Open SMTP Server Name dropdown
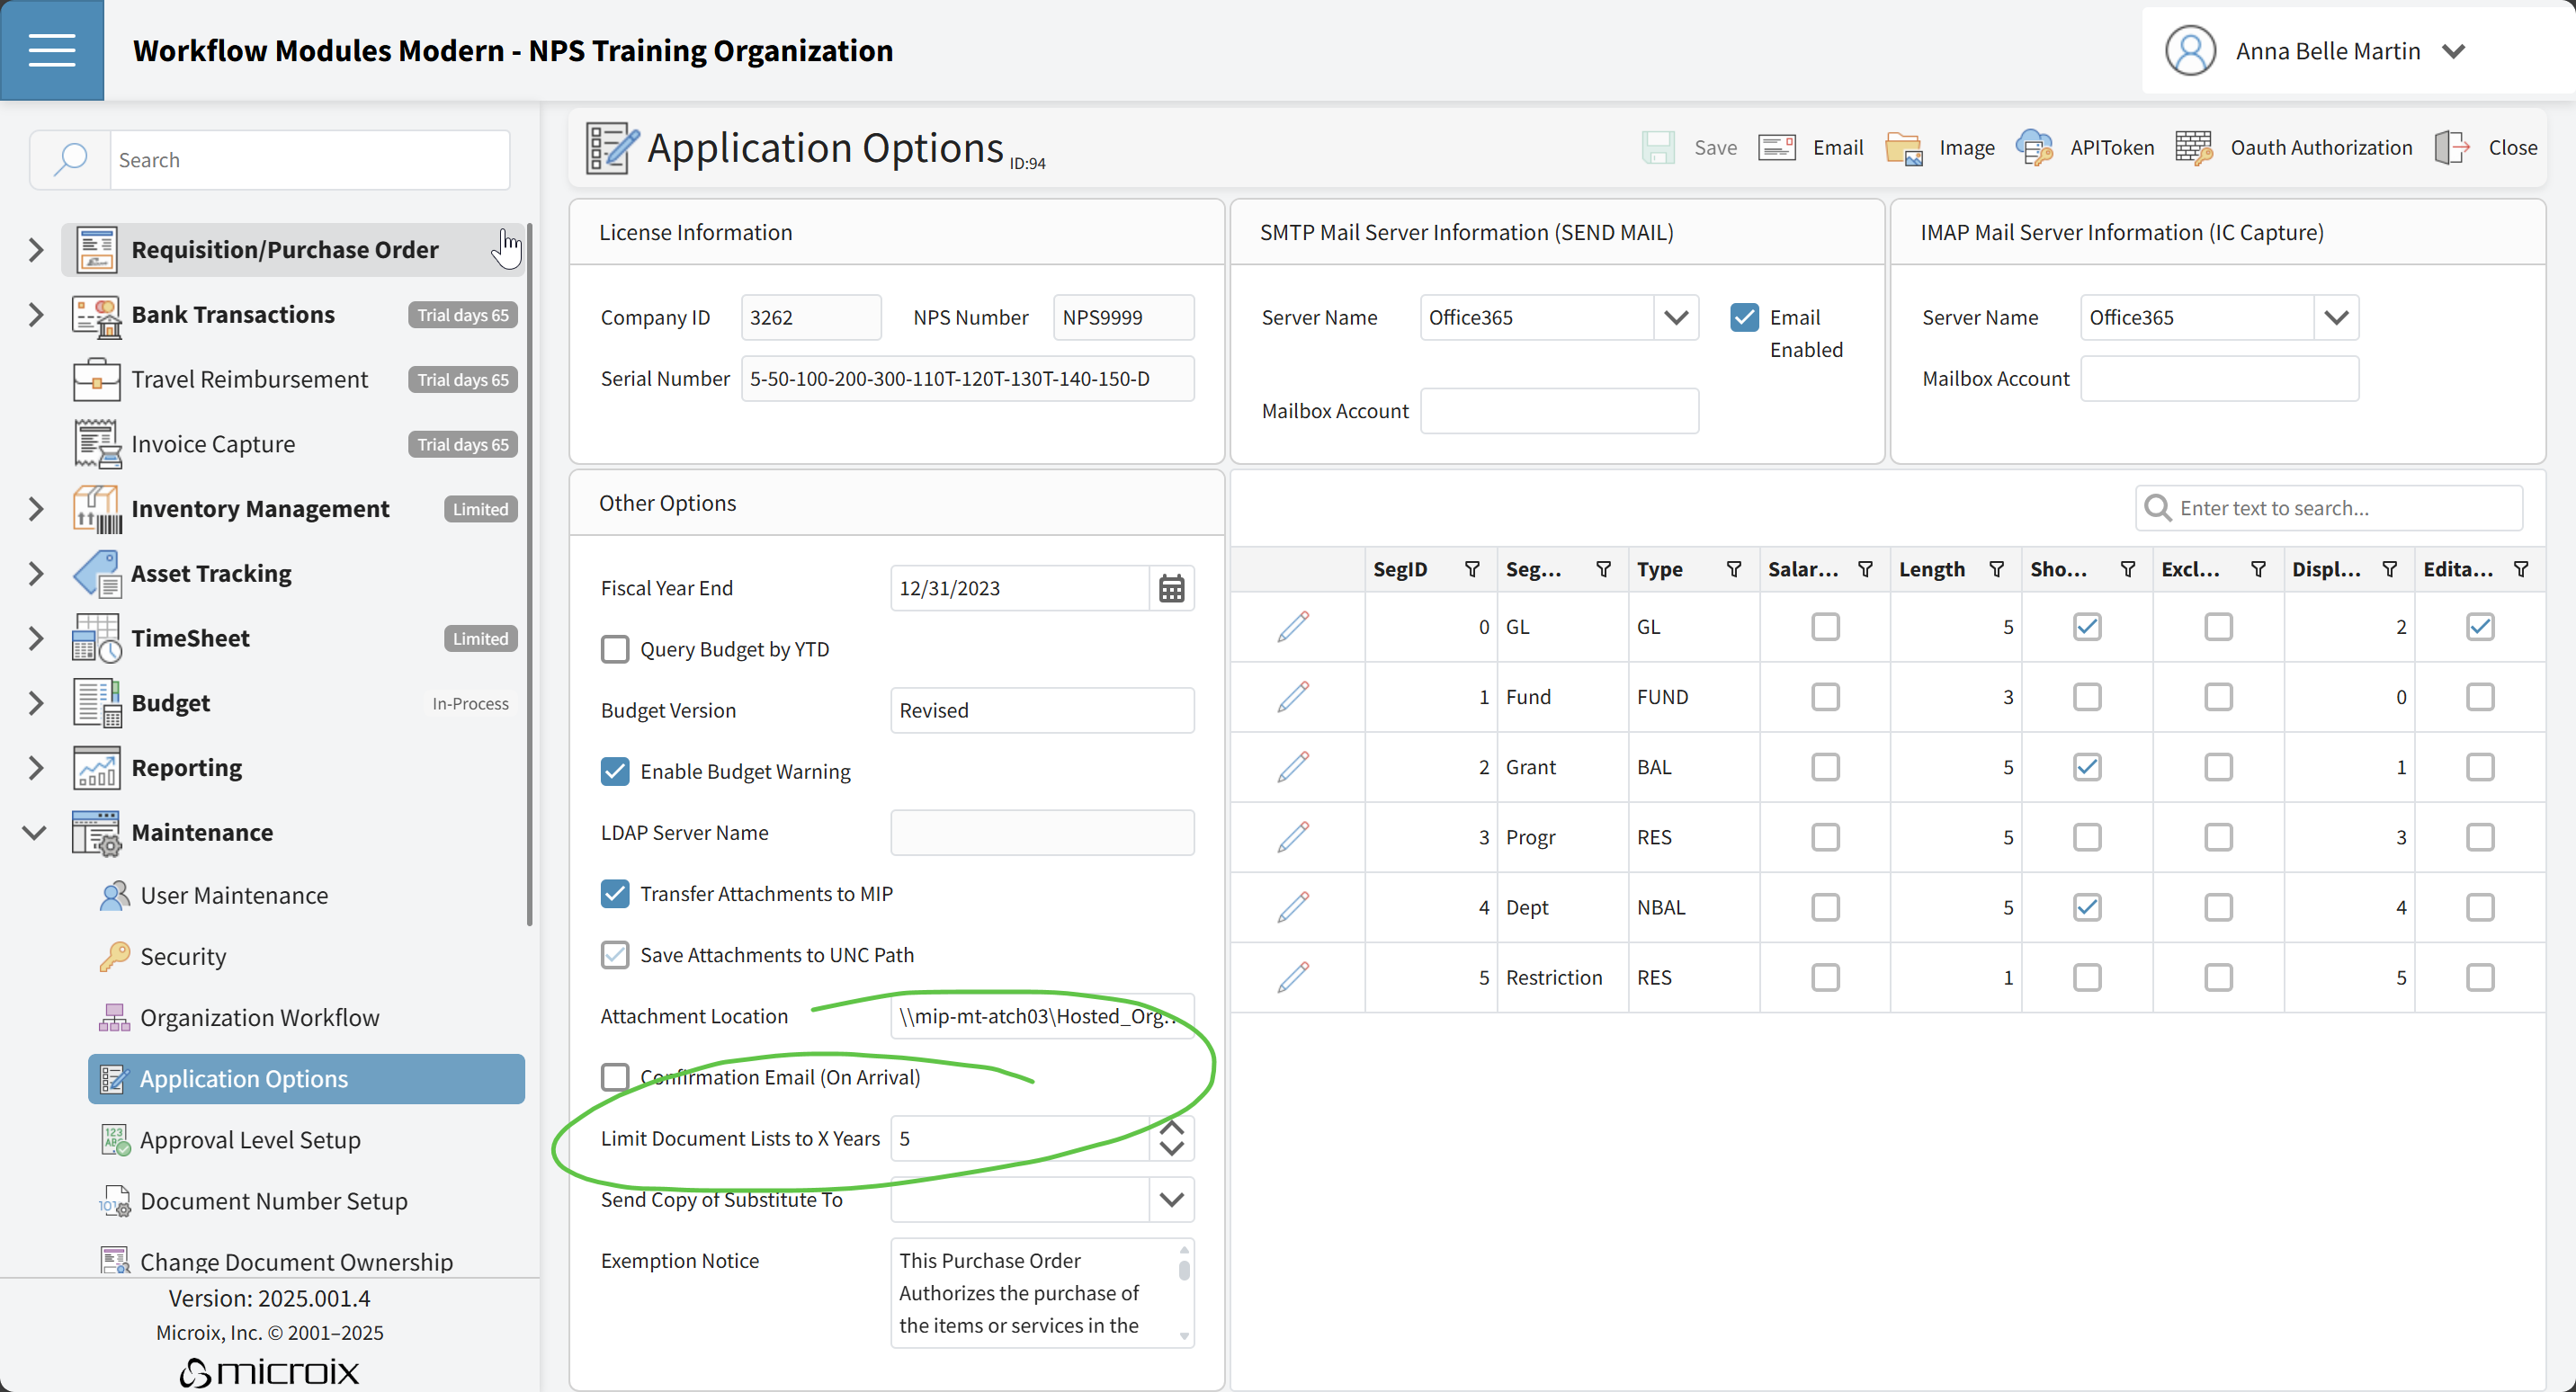 (1676, 317)
